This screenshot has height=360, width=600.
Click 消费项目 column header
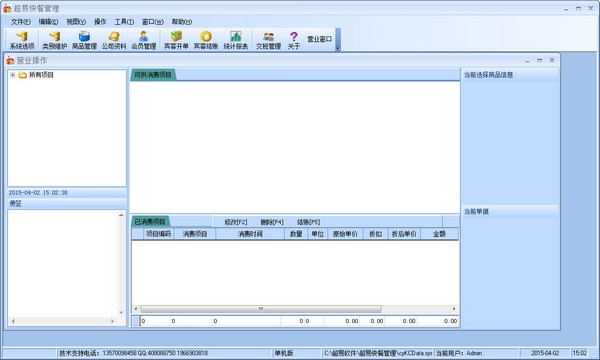[195, 234]
